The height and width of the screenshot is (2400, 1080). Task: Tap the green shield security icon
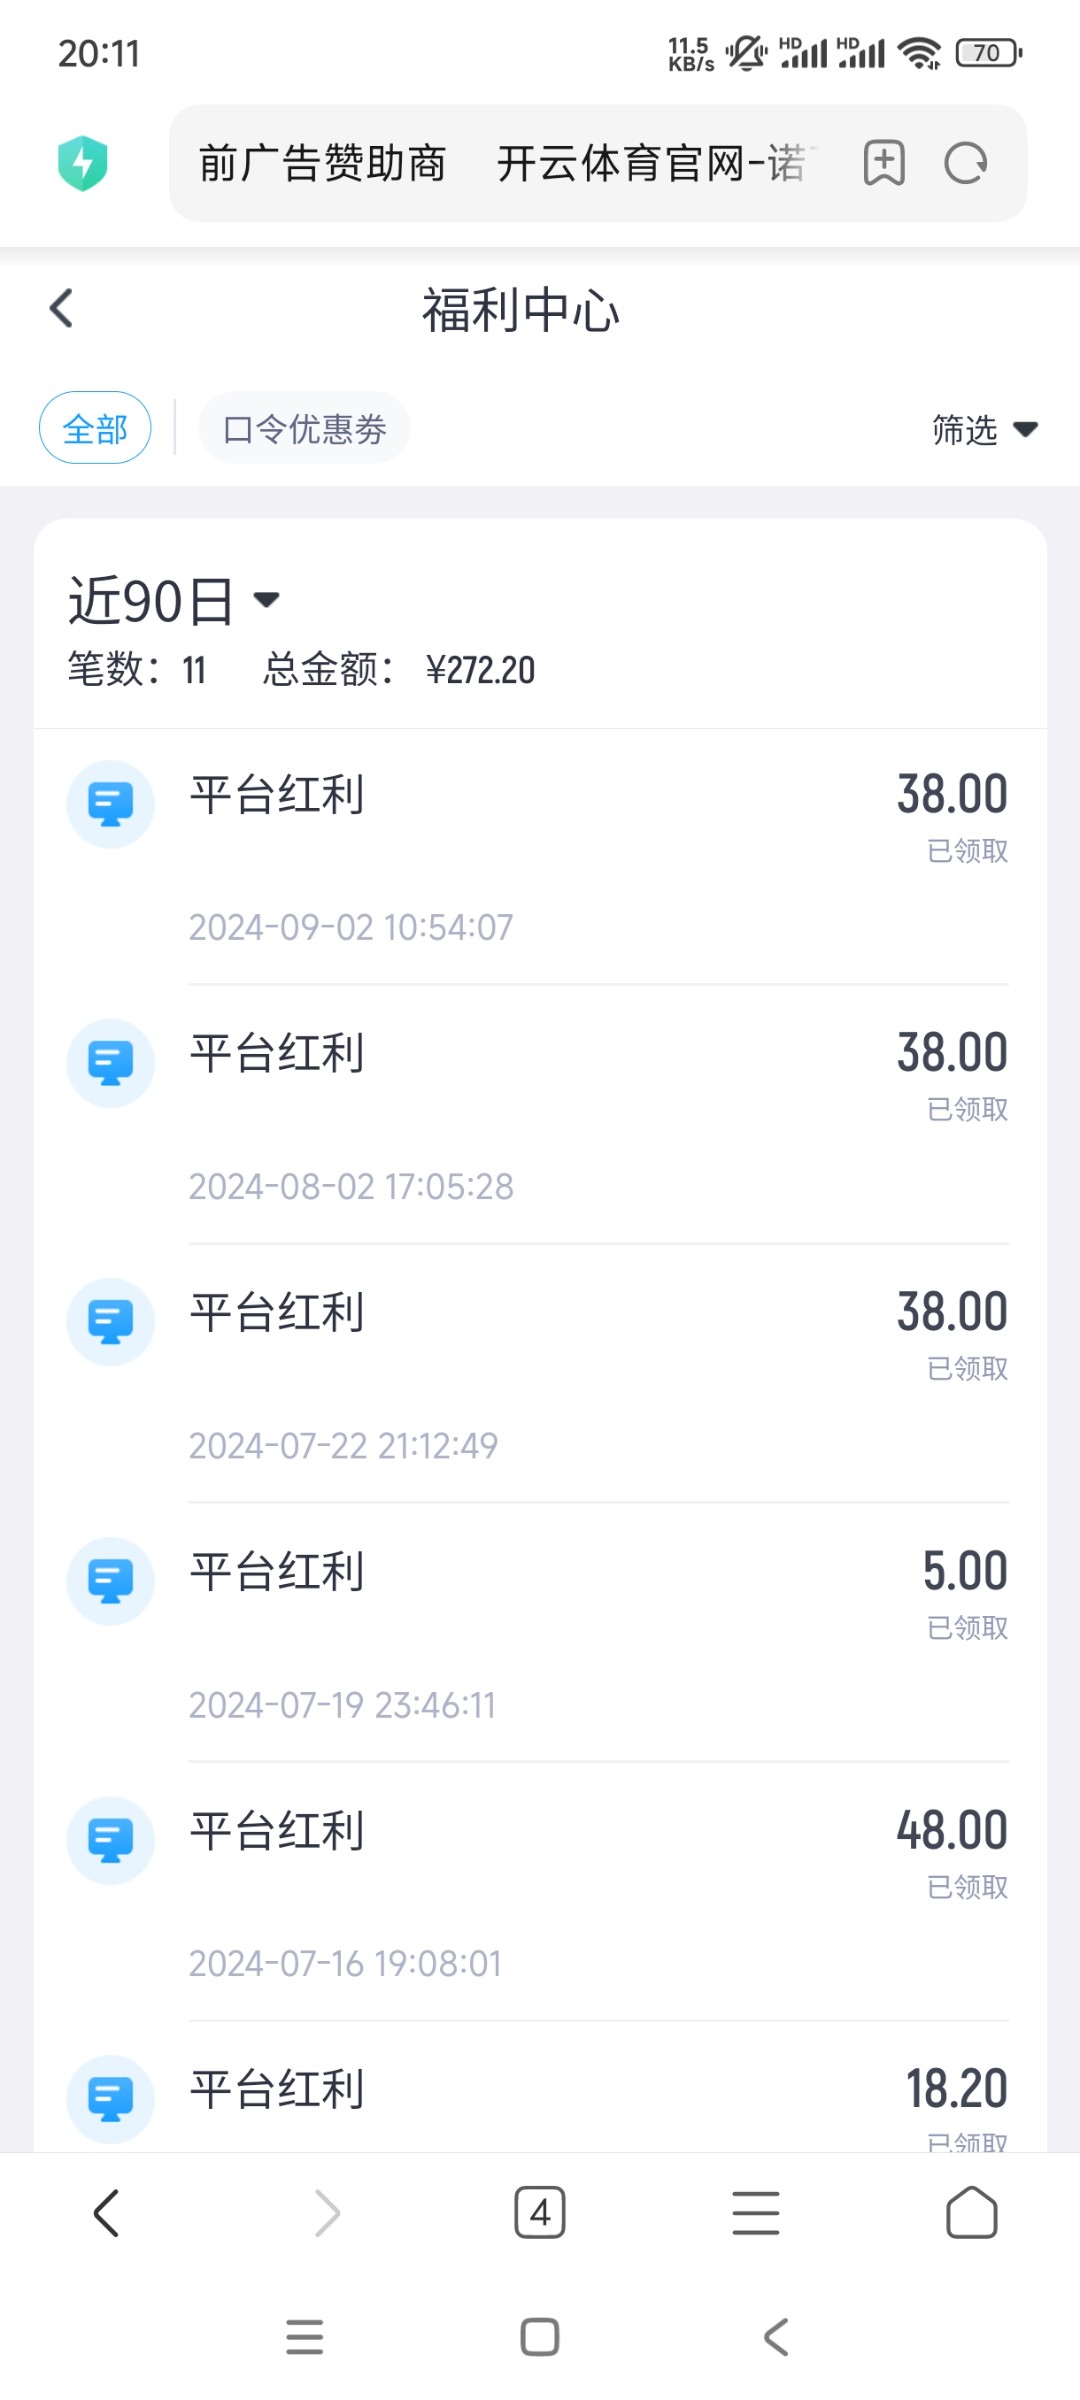82,163
